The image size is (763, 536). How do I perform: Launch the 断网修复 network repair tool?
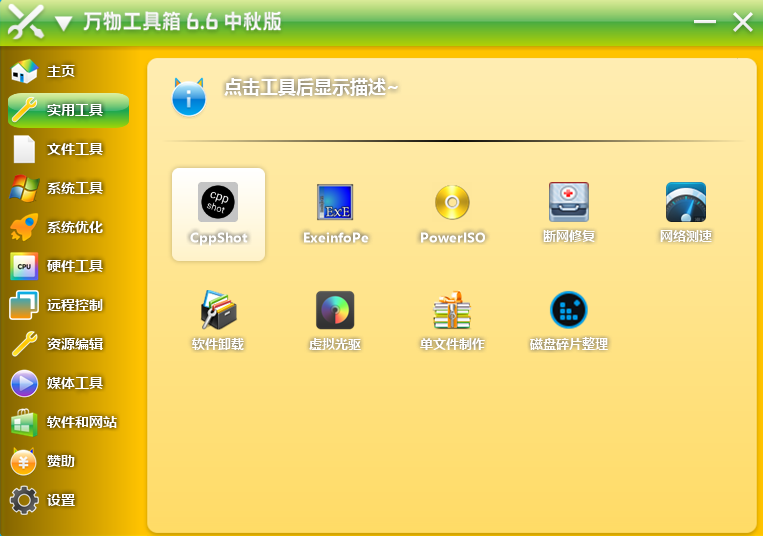tap(569, 214)
